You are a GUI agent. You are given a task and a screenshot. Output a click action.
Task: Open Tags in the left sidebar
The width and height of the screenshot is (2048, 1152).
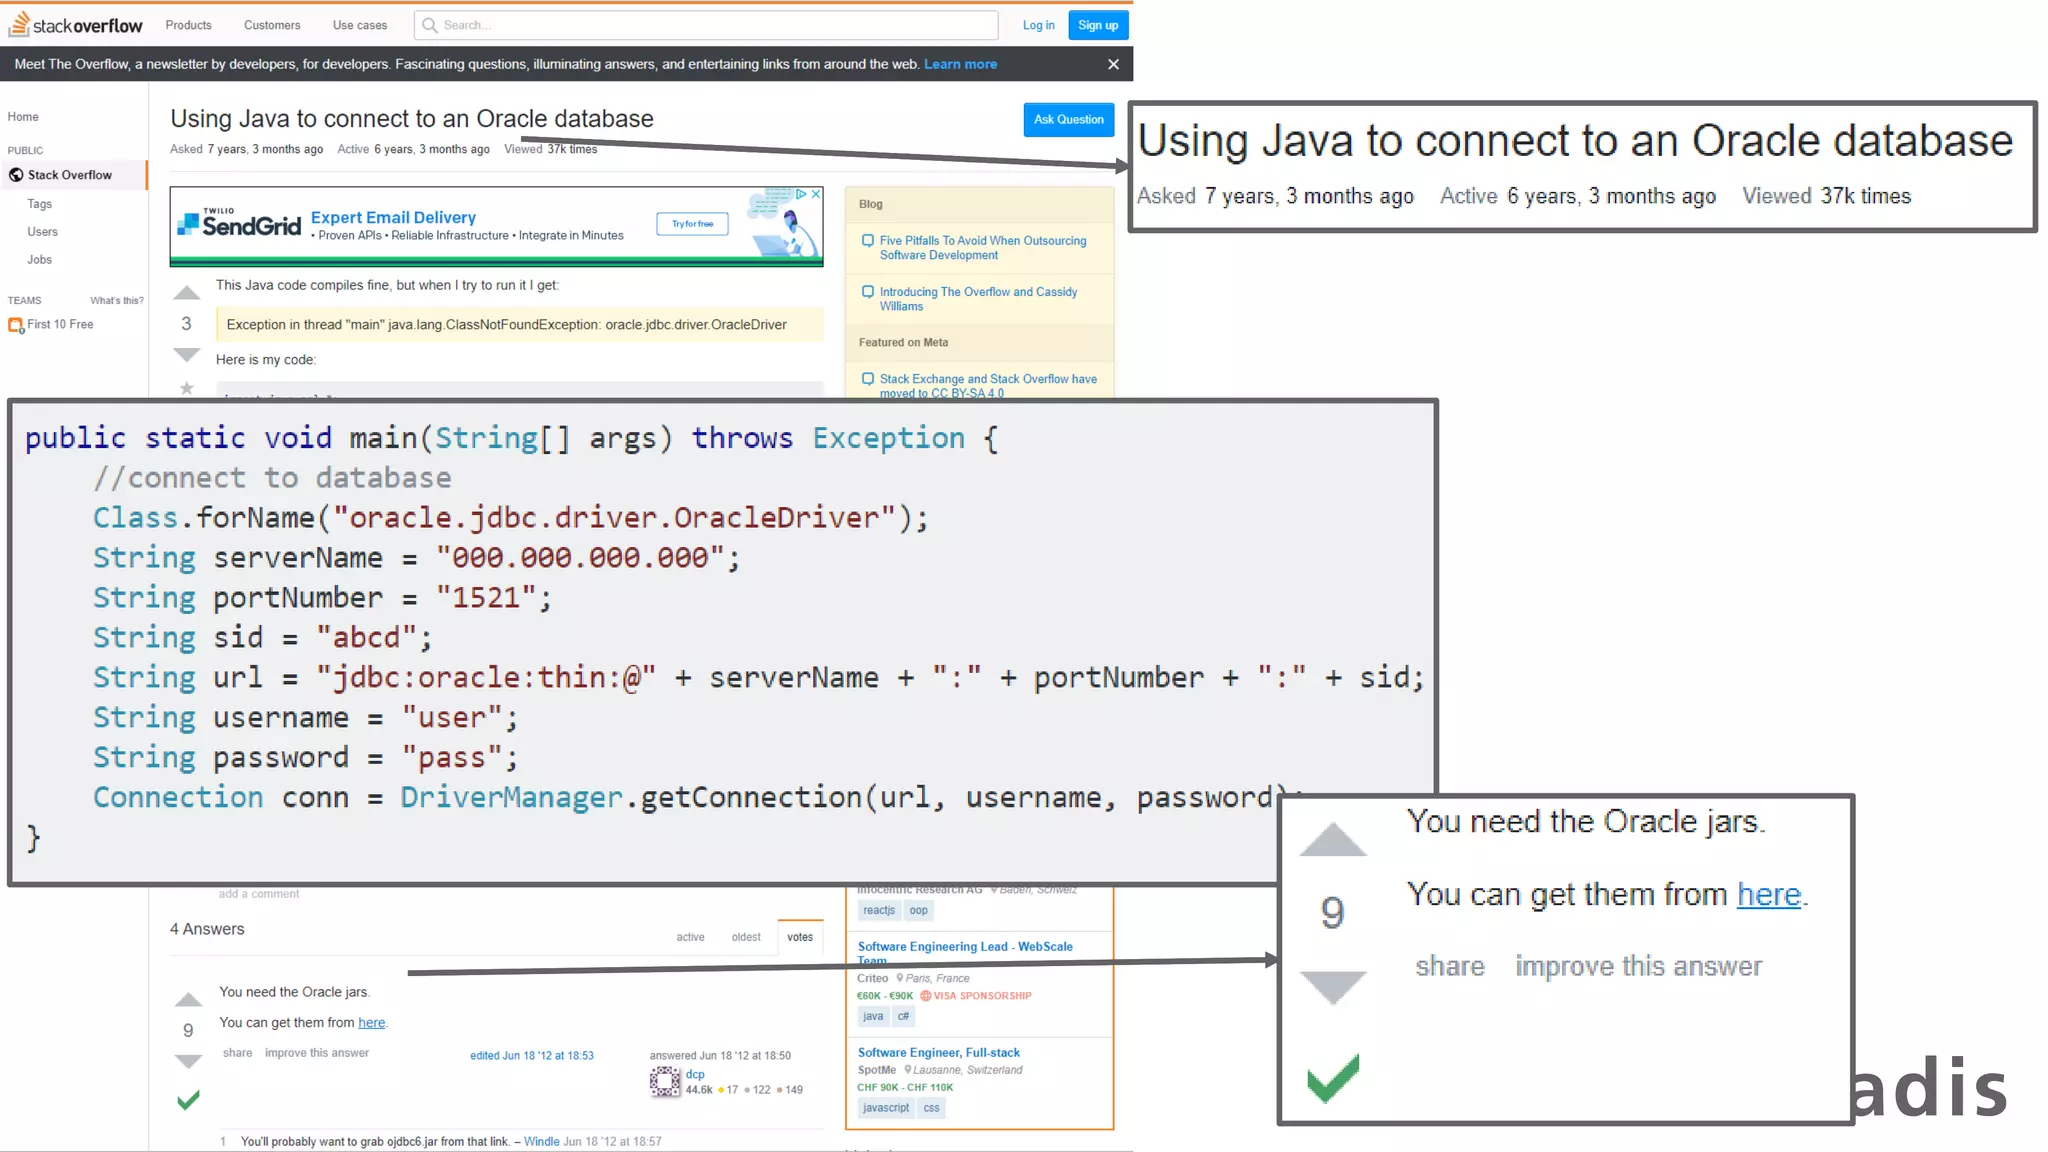40,204
